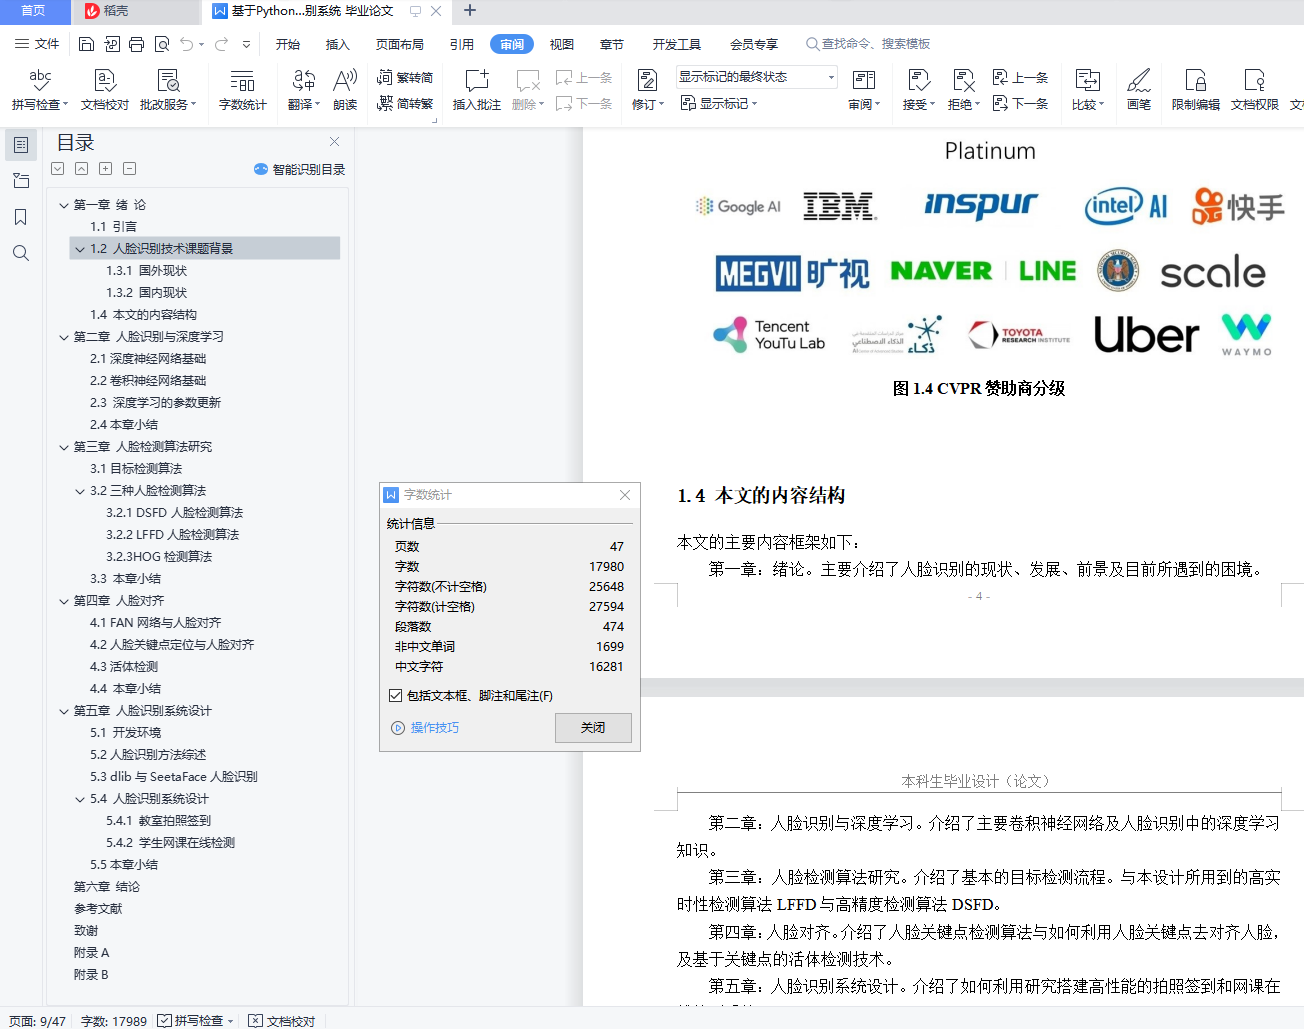
Task: Collapse the 3.2 三种人脸检测算法 node
Action: [x=80, y=491]
